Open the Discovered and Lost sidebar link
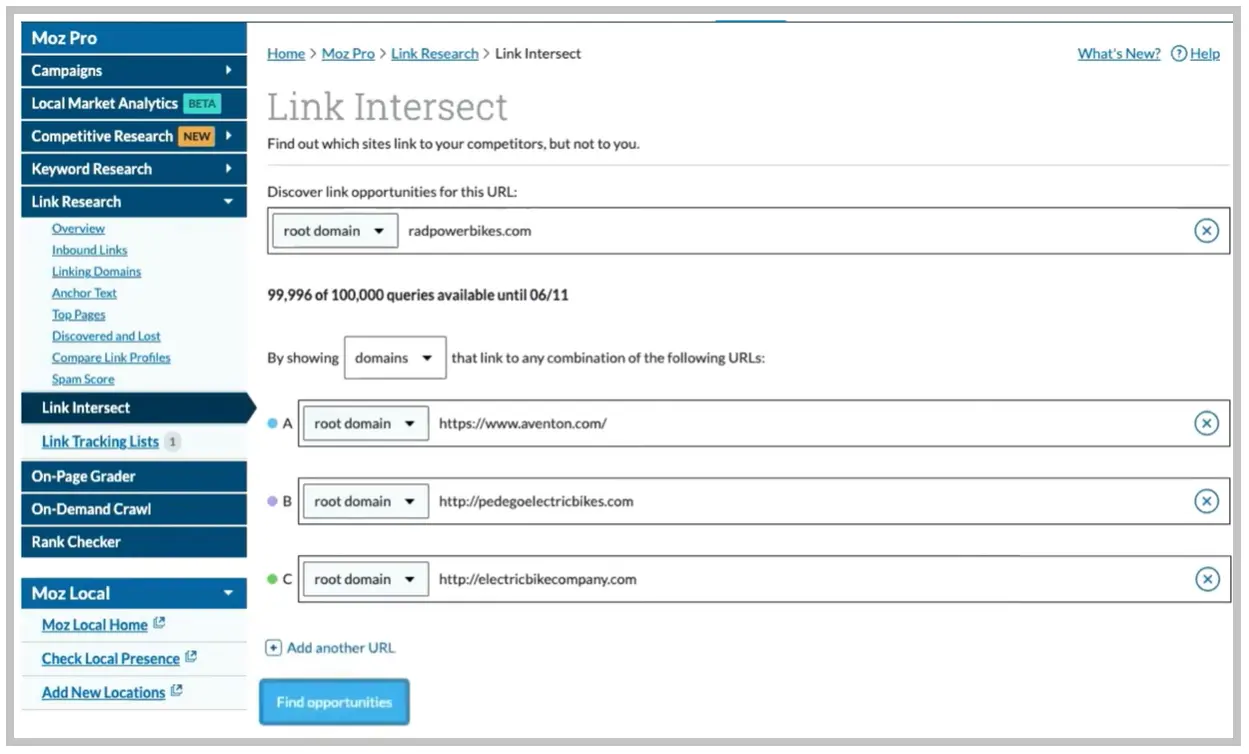This screenshot has width=1249, height=754. click(x=106, y=336)
